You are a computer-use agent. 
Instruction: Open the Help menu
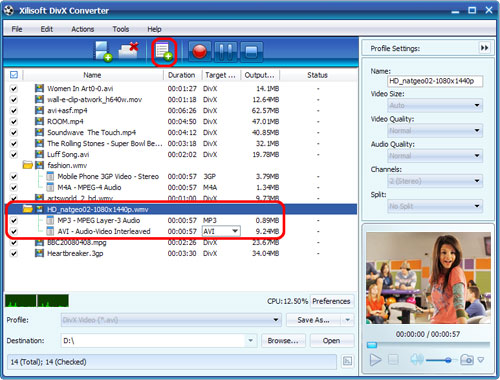click(x=154, y=29)
